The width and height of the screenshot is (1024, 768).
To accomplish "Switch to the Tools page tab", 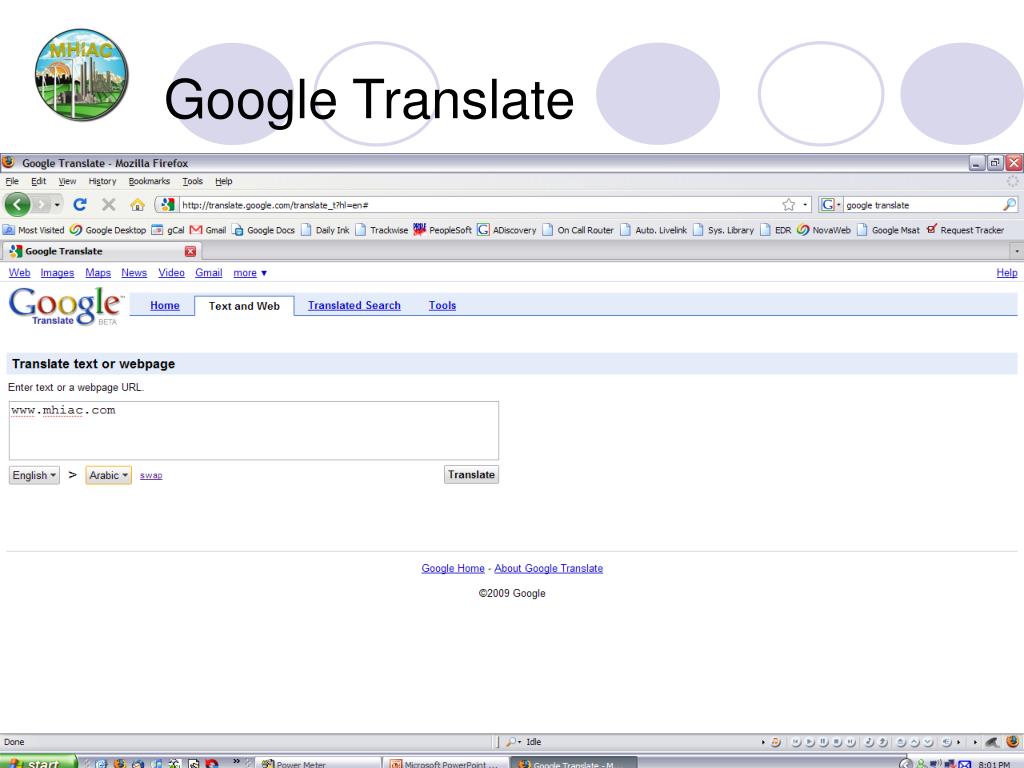I will [x=442, y=306].
